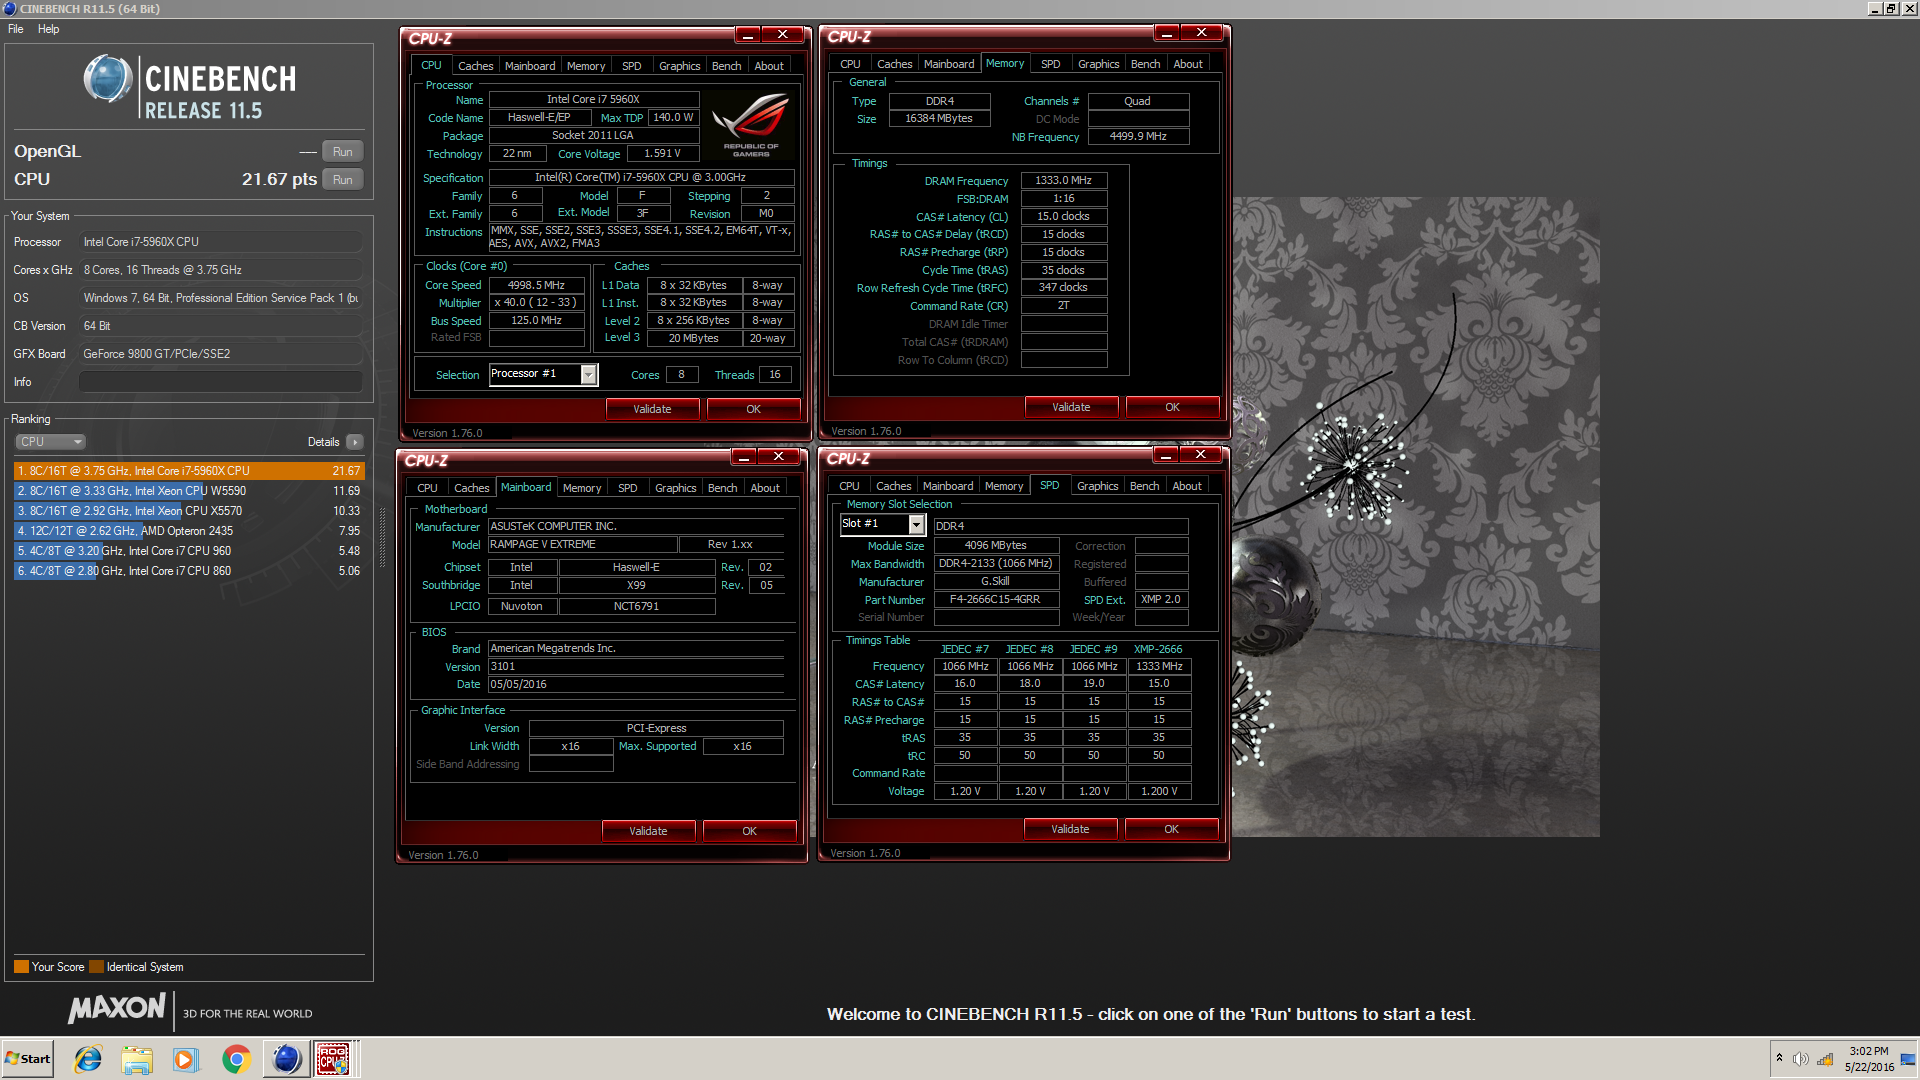The height and width of the screenshot is (1080, 1920).
Task: Click the BIOS Version 3101 field
Action: pyautogui.click(x=636, y=667)
